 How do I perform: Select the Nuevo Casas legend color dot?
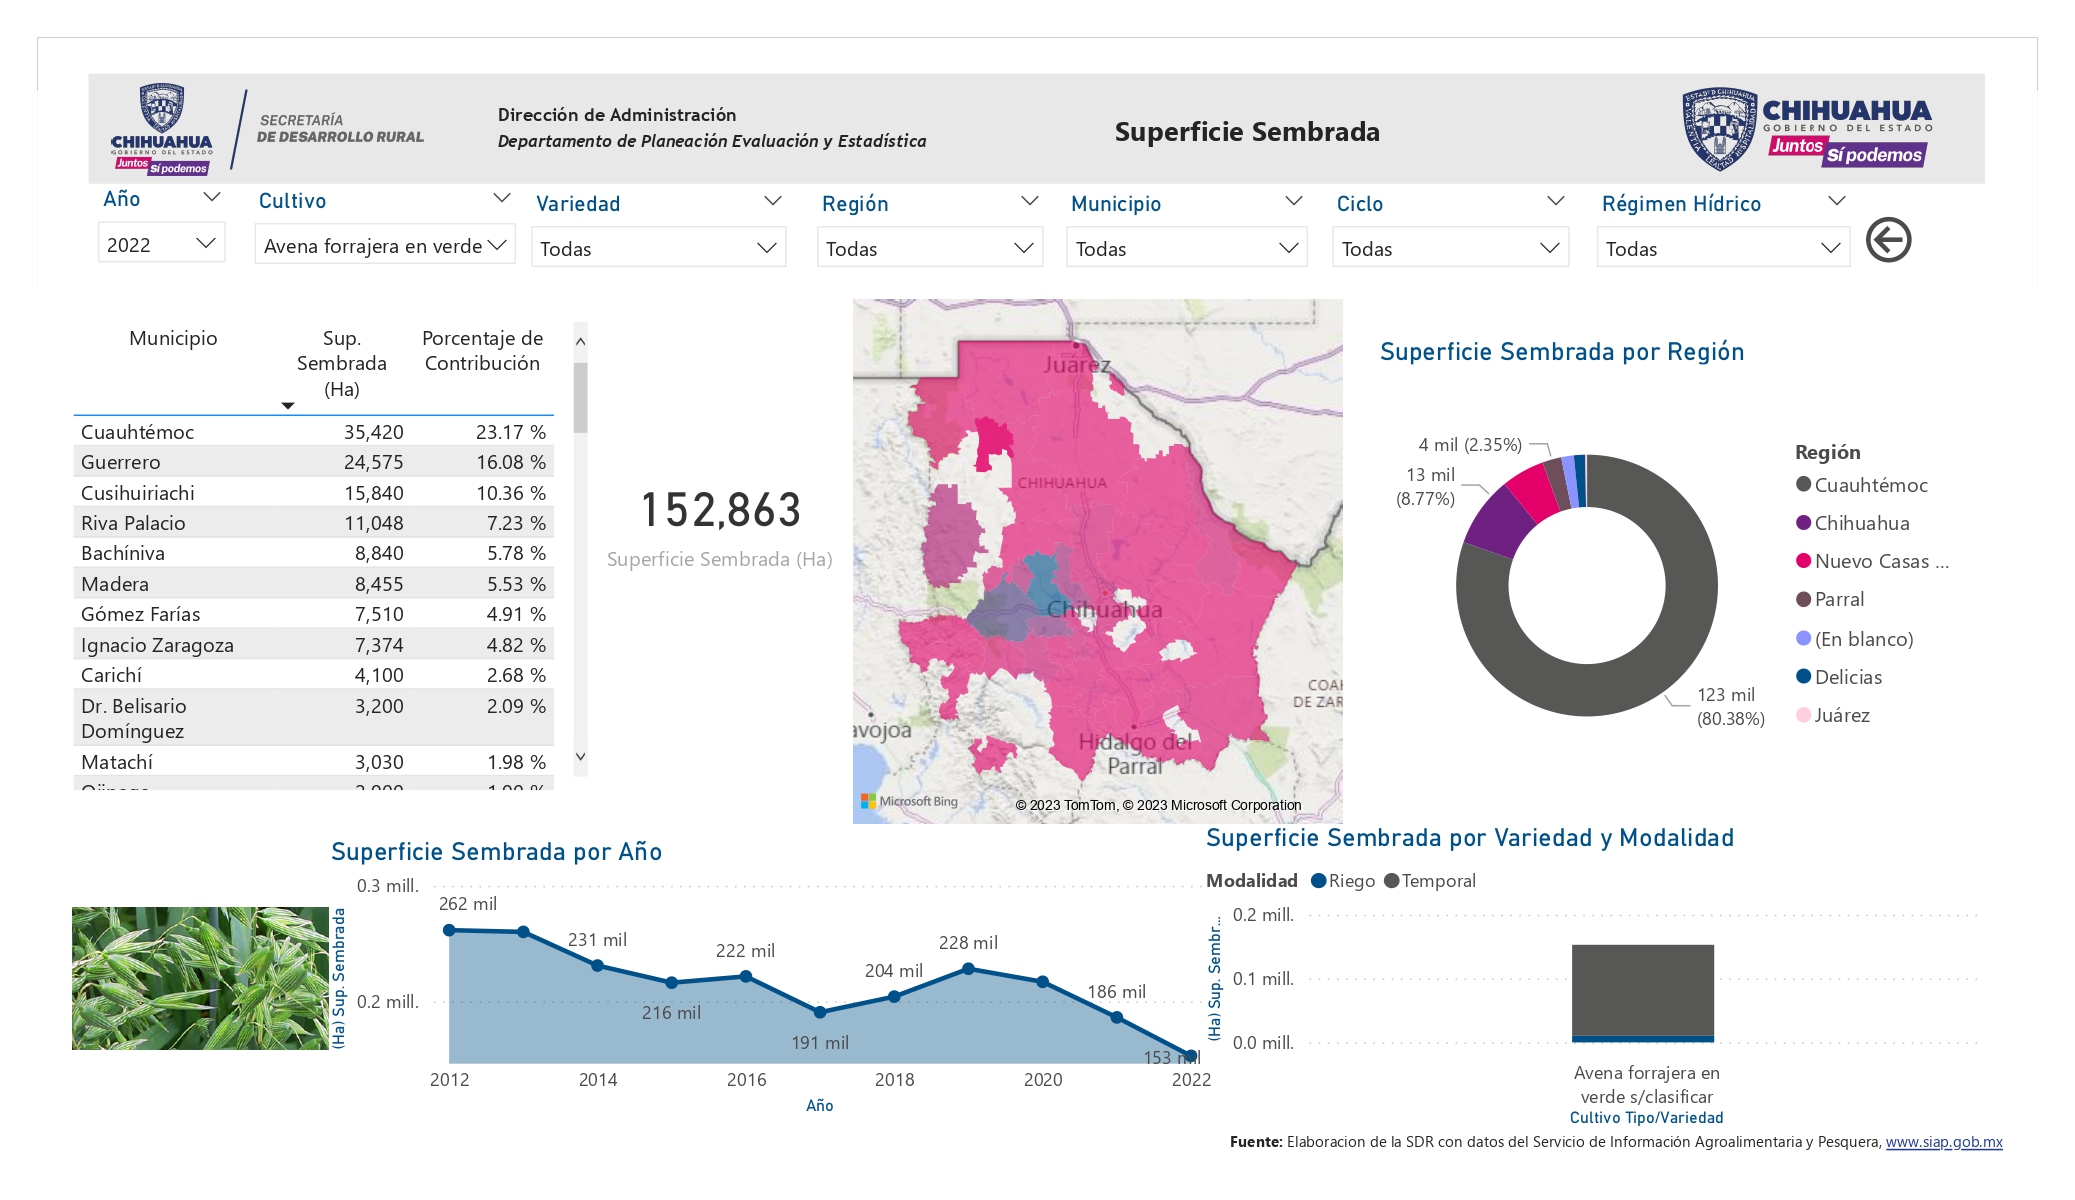coord(1804,561)
